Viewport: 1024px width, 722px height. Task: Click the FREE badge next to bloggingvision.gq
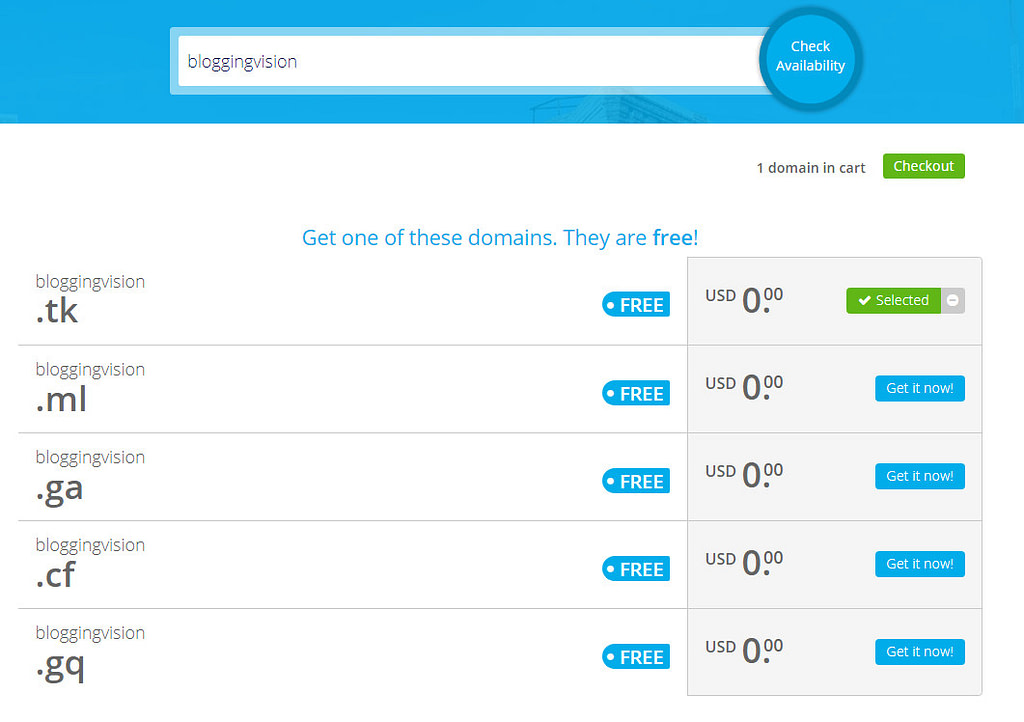(635, 656)
